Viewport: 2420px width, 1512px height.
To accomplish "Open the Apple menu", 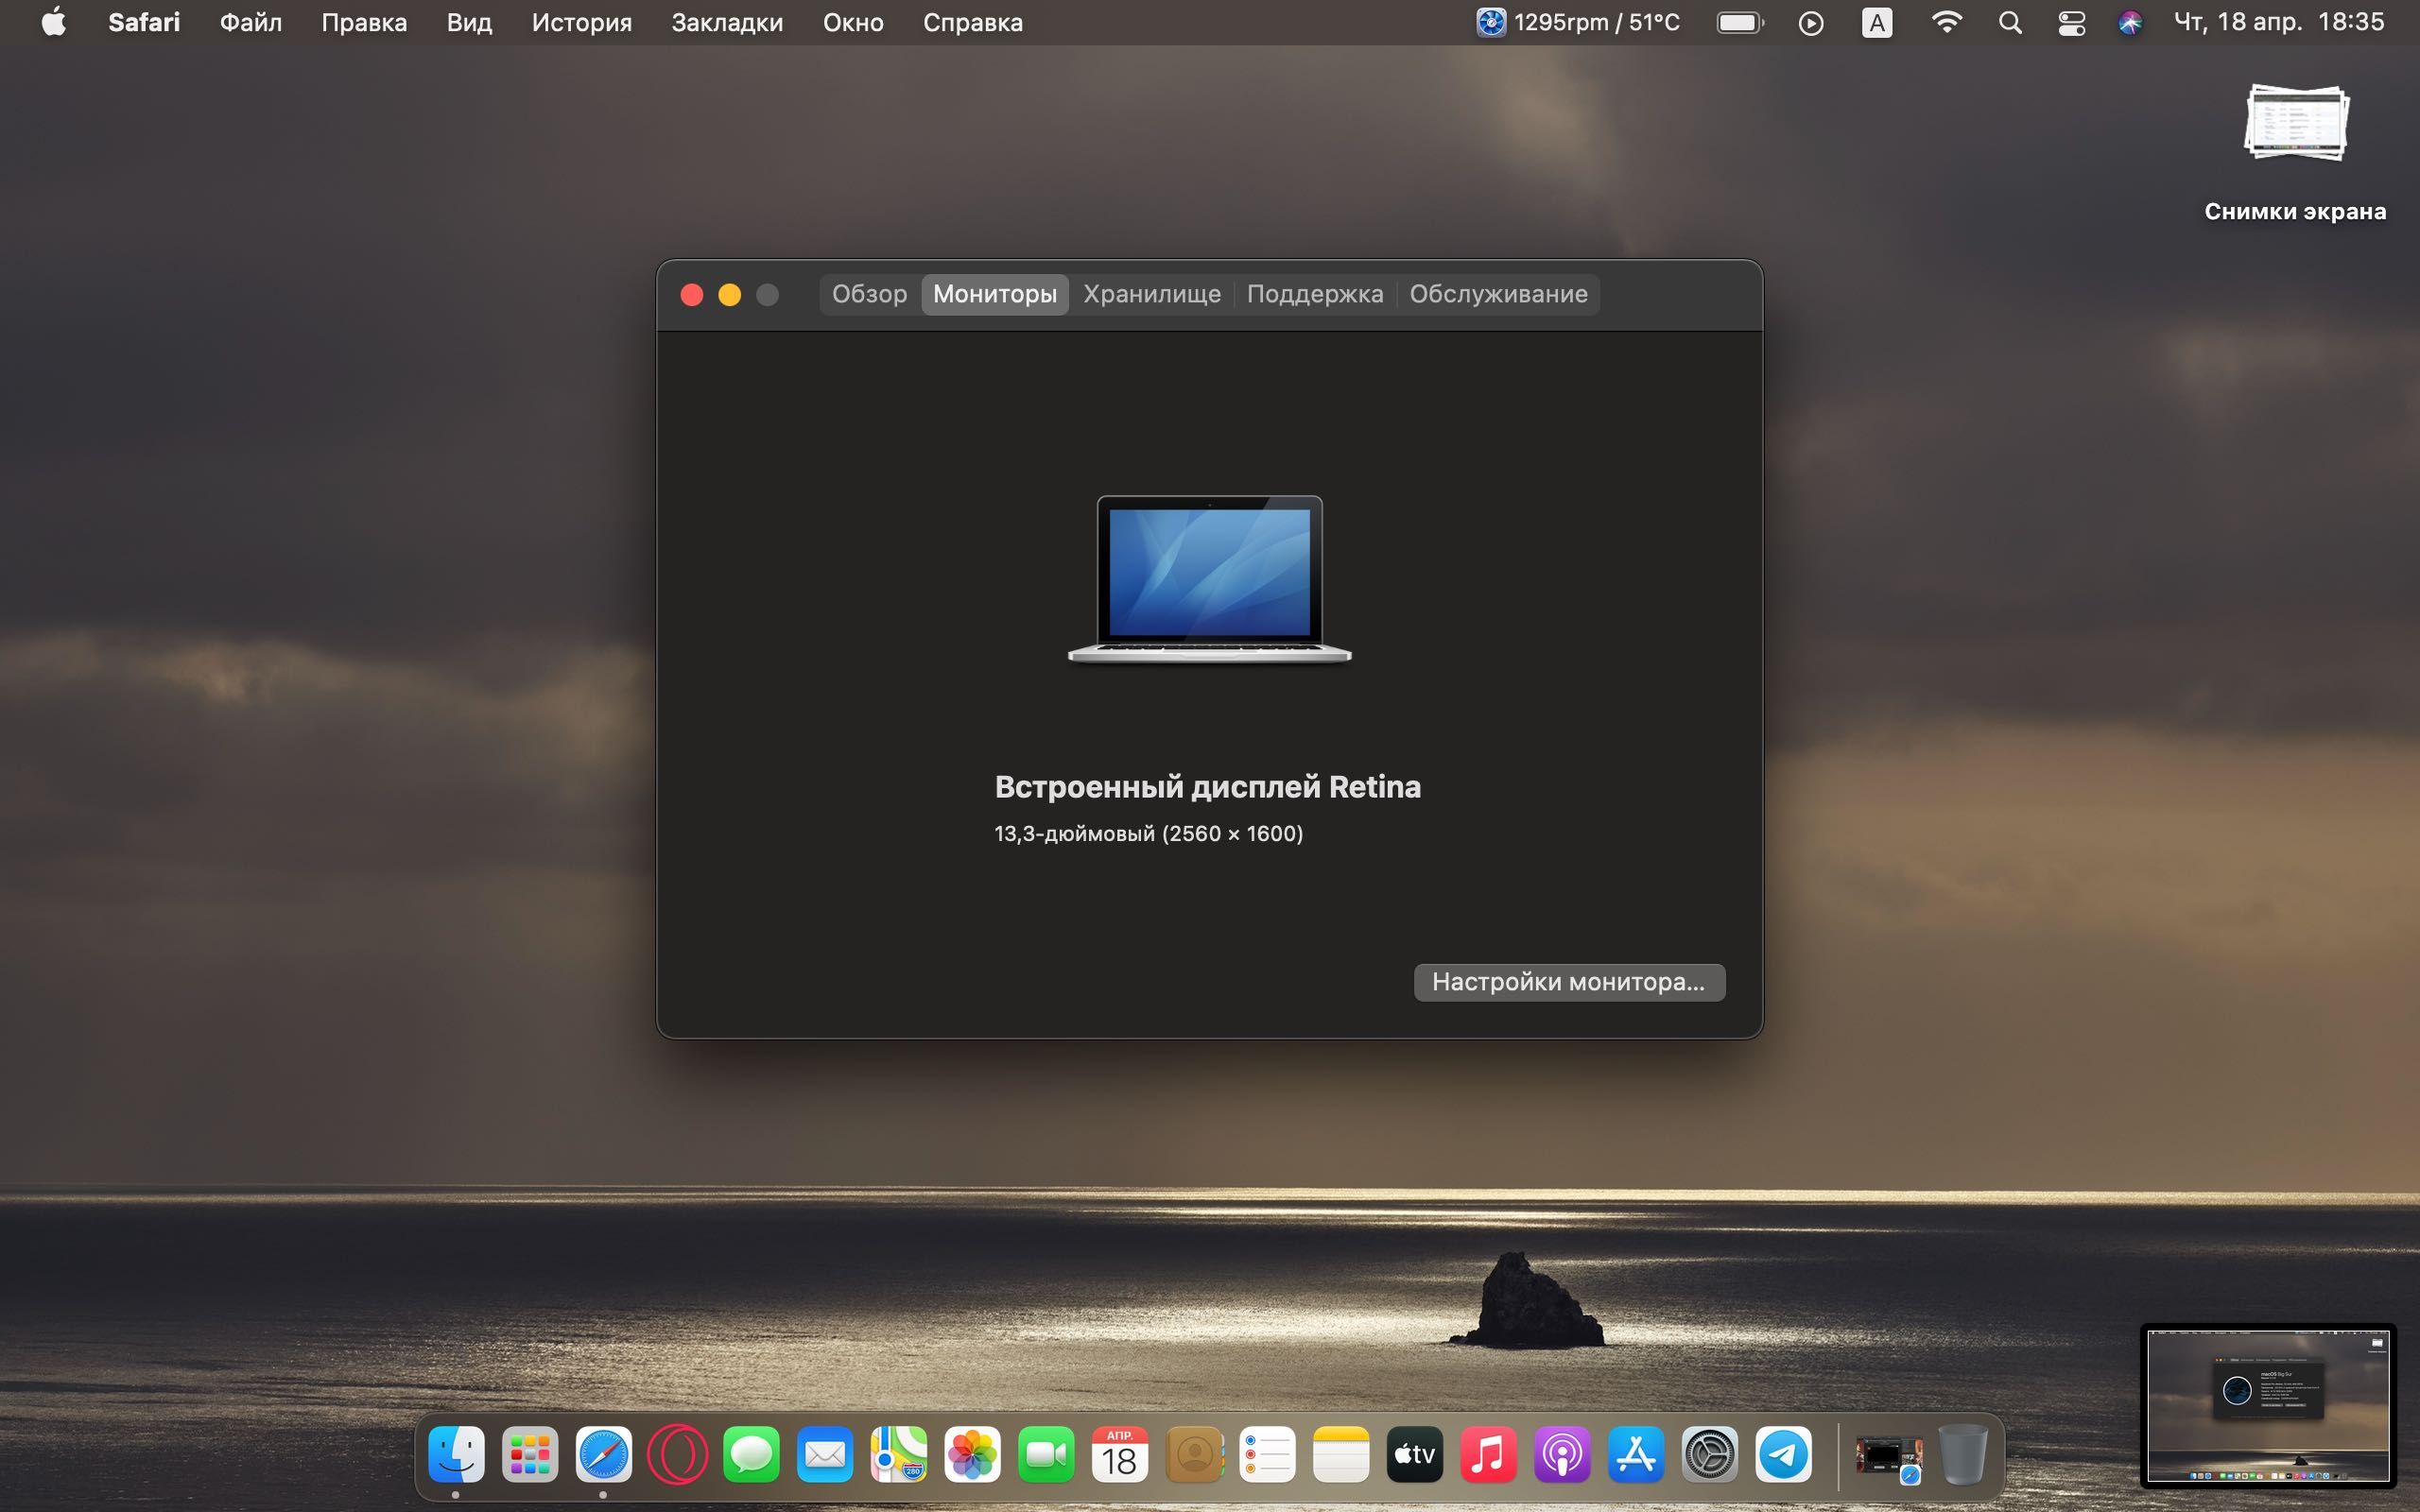I will coord(54,21).
